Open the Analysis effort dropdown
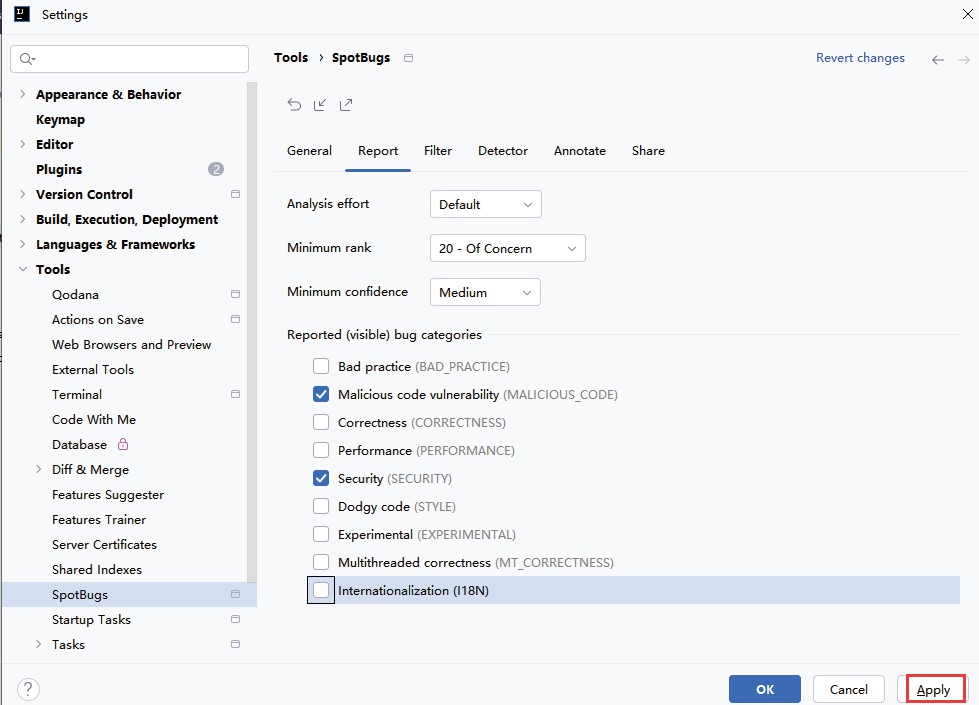The width and height of the screenshot is (979, 705). pyautogui.click(x=486, y=204)
